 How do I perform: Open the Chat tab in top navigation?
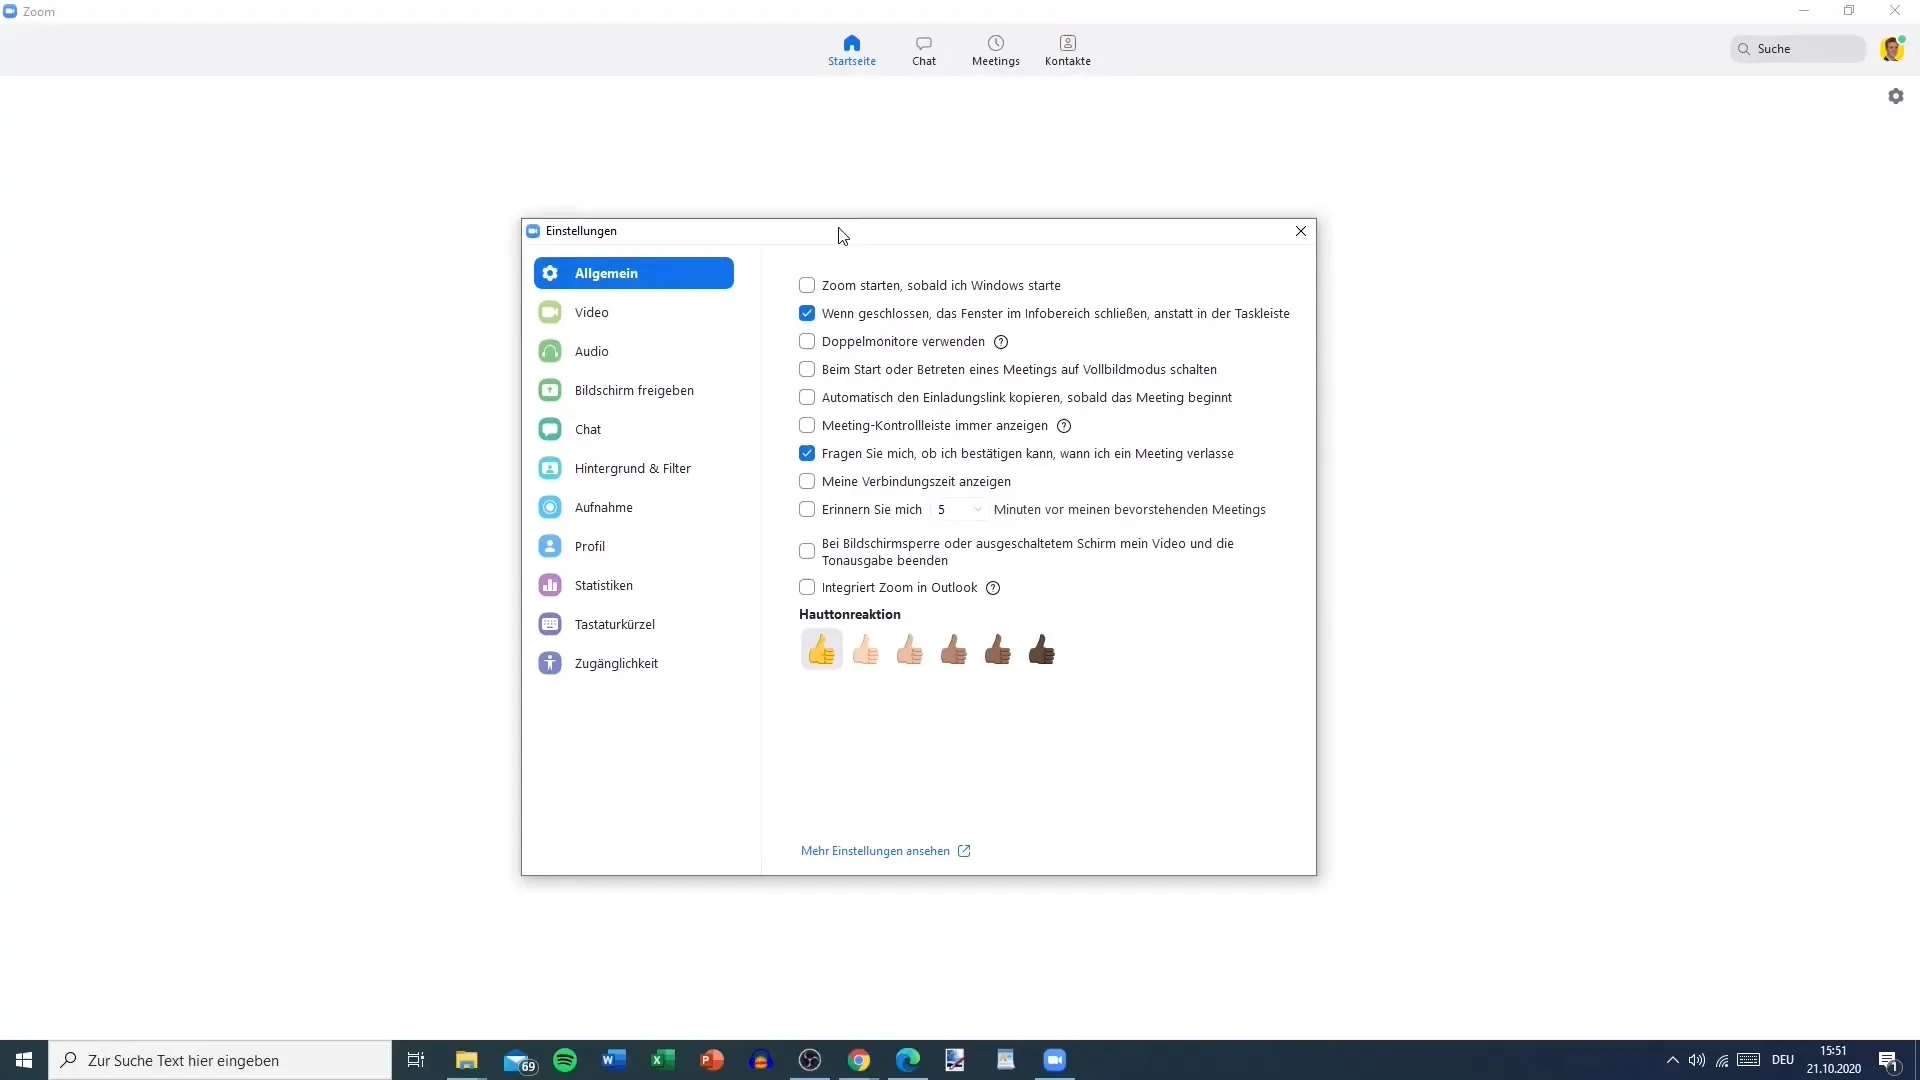pyautogui.click(x=923, y=50)
